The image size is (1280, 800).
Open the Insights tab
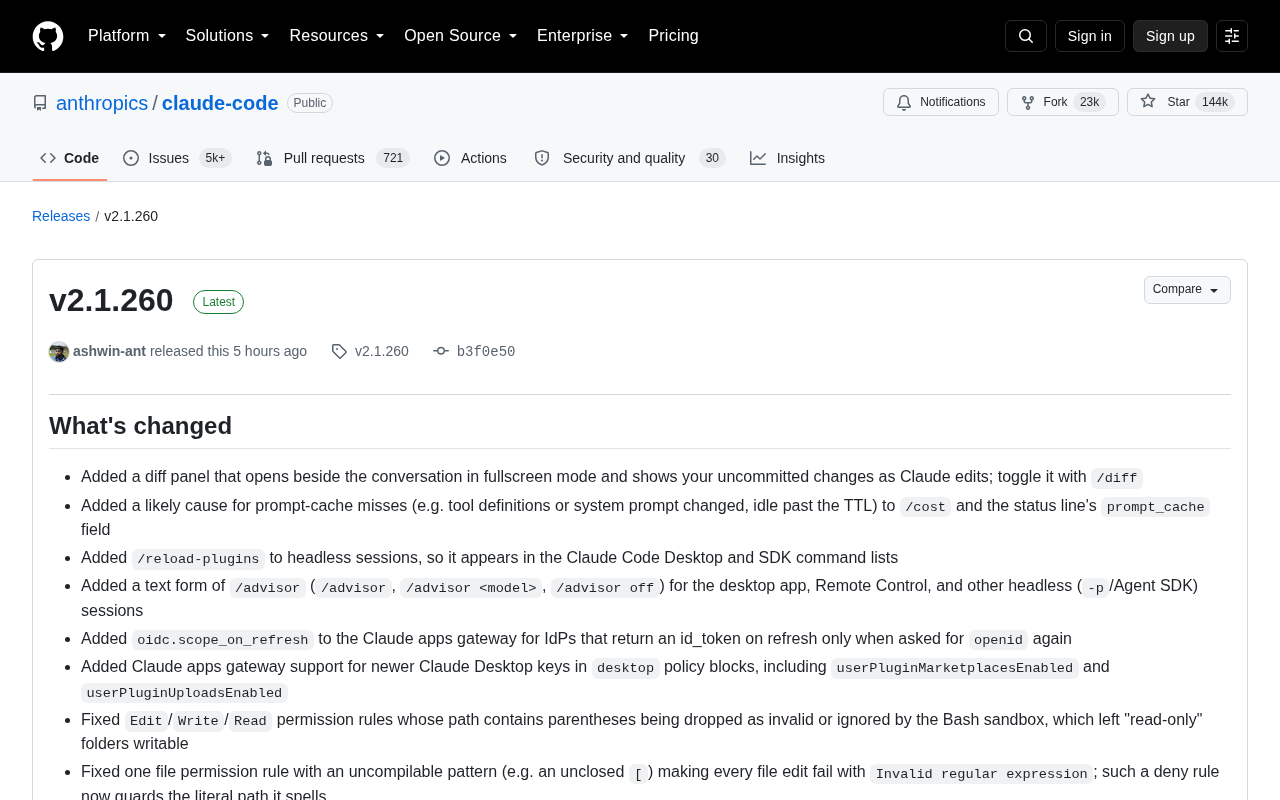(787, 158)
